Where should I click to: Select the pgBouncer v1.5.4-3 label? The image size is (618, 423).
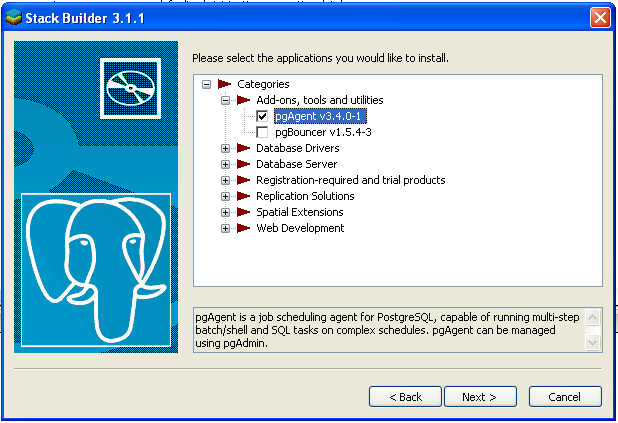[x=323, y=132]
